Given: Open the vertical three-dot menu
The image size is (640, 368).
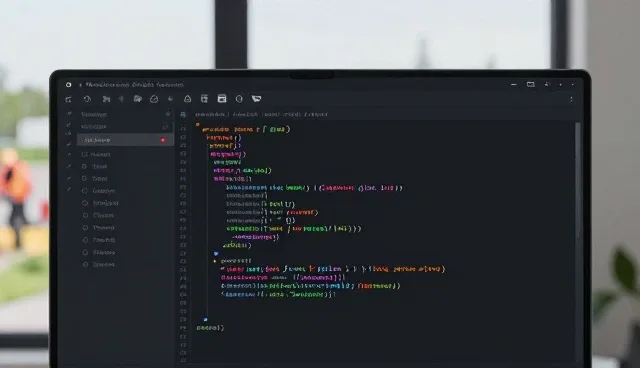Looking at the screenshot, I should click(x=571, y=99).
